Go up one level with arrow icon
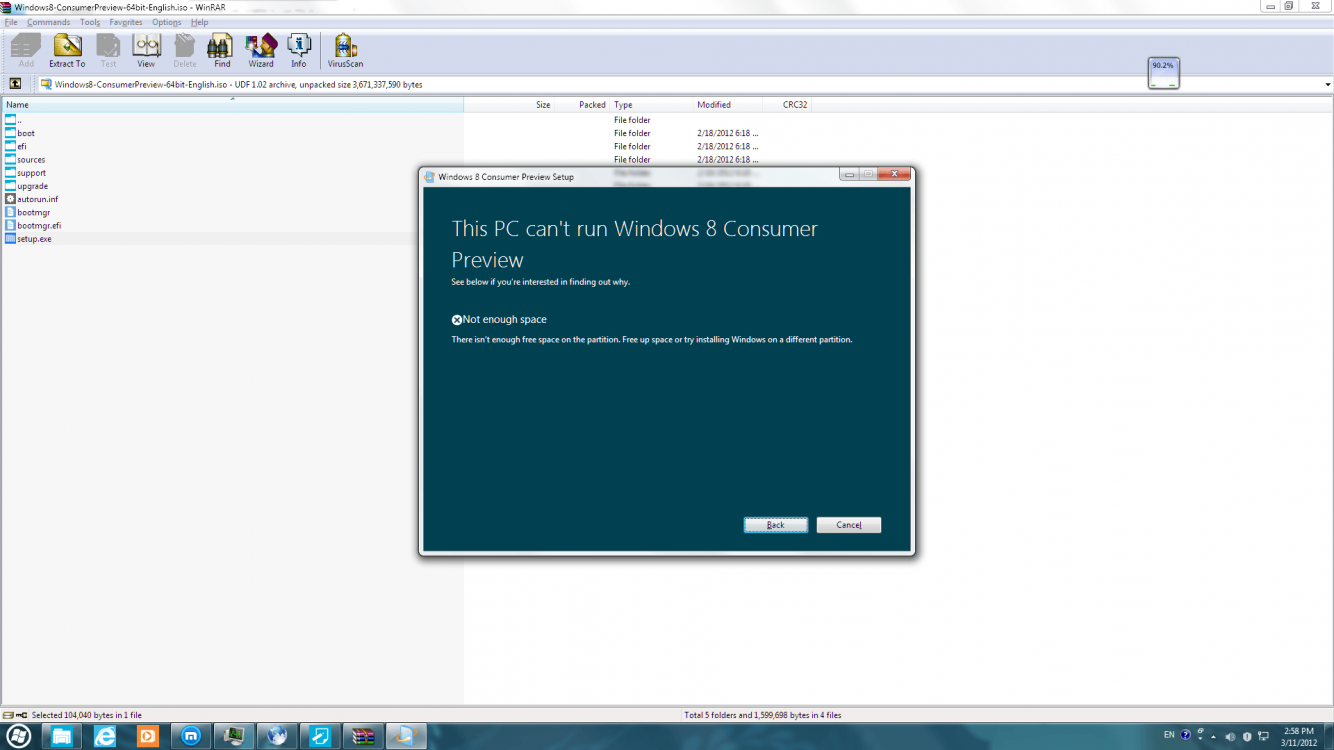 [16, 84]
